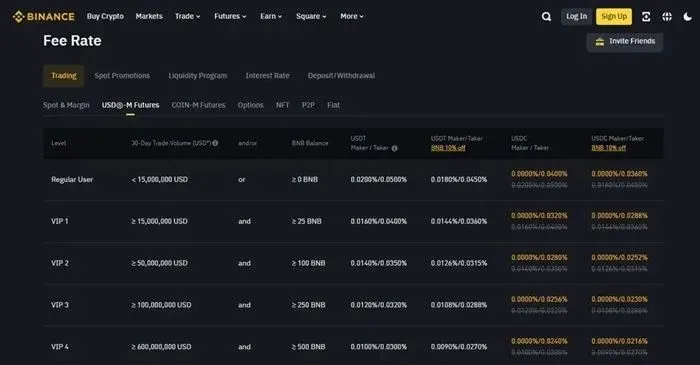This screenshot has width=700, height=365.
Task: Switch to the Fiat sub-tab
Action: click(x=333, y=105)
